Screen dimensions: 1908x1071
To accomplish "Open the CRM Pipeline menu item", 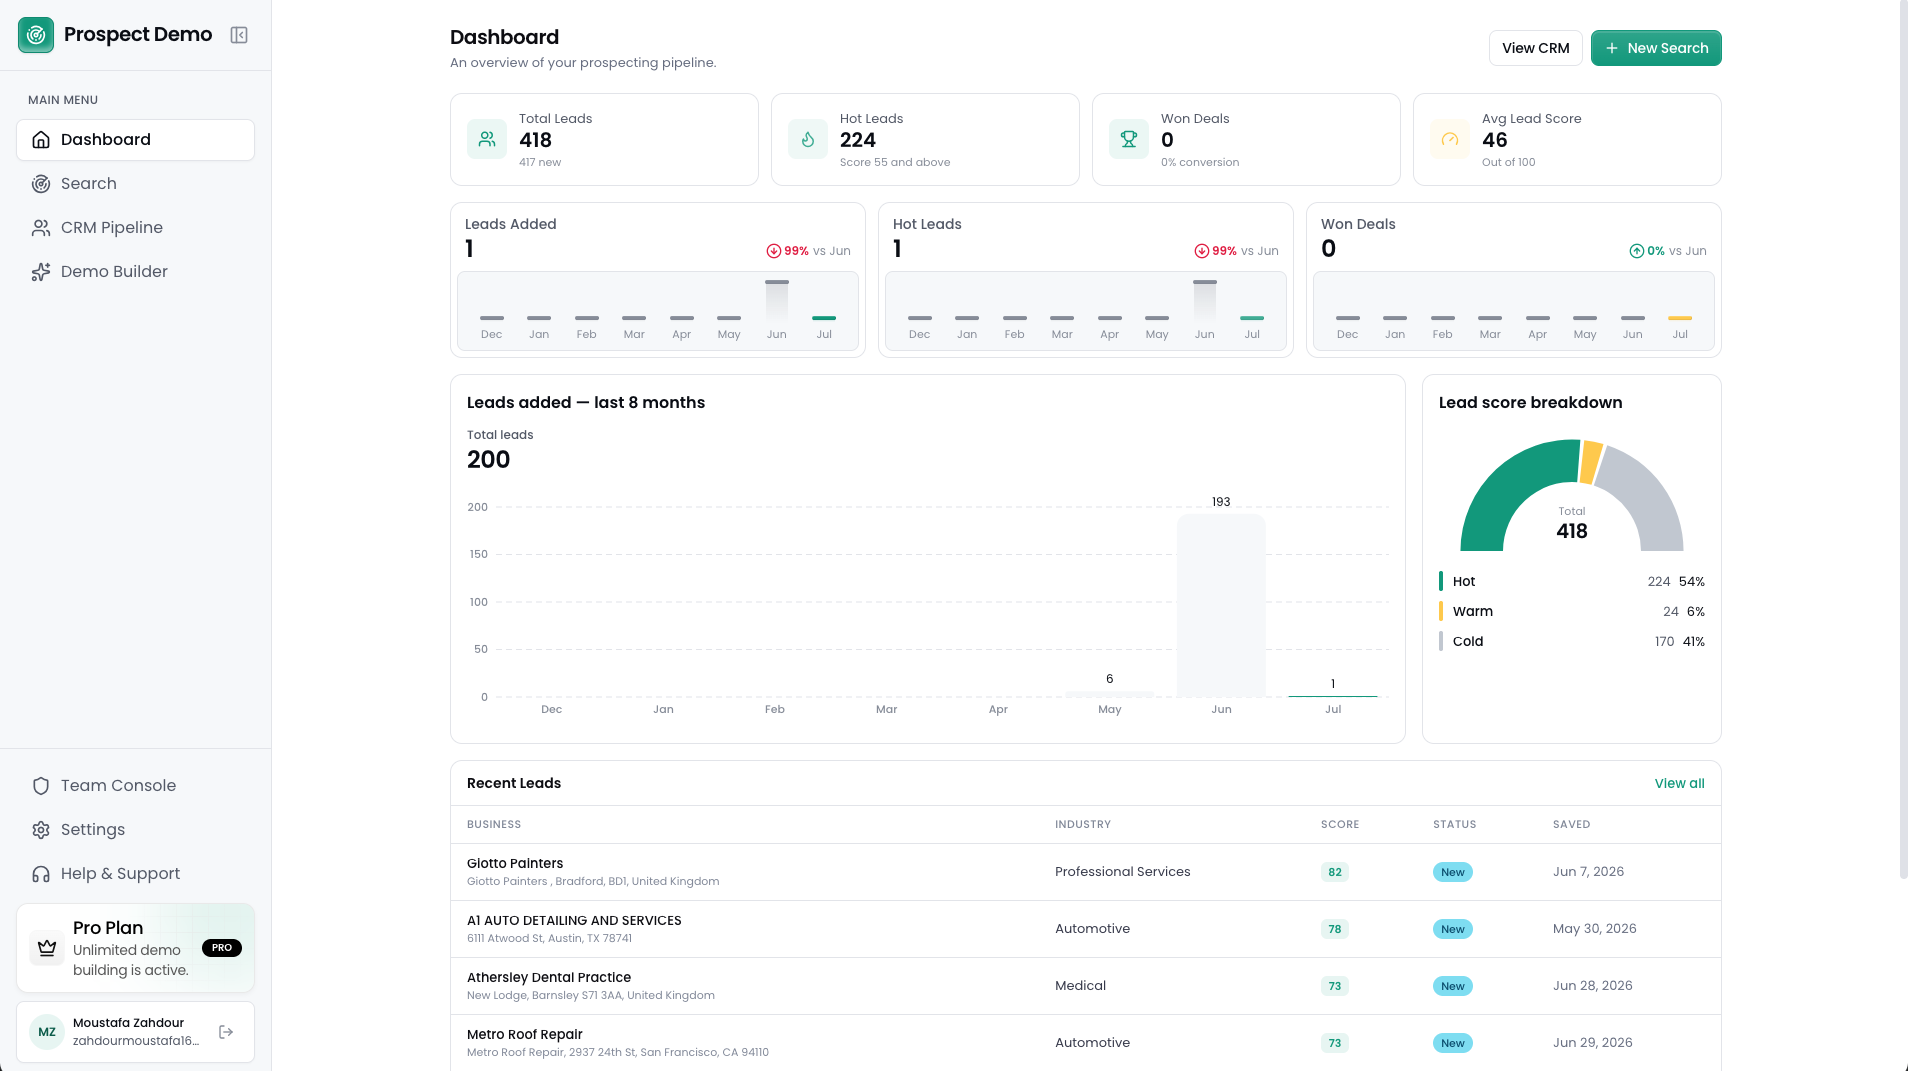I will (x=135, y=228).
